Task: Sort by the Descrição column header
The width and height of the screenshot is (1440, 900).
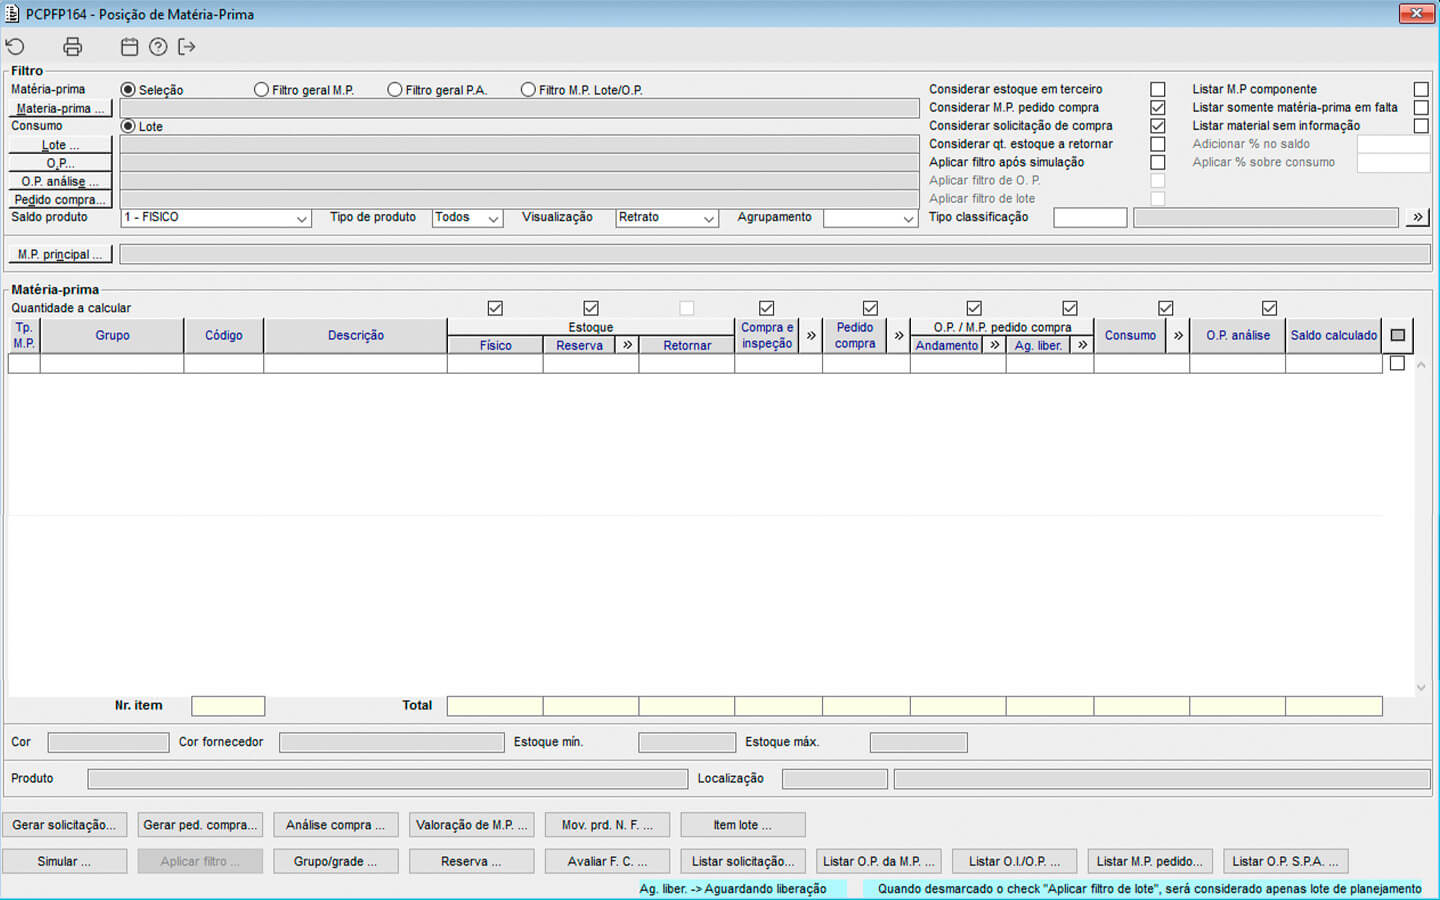Action: tap(355, 335)
